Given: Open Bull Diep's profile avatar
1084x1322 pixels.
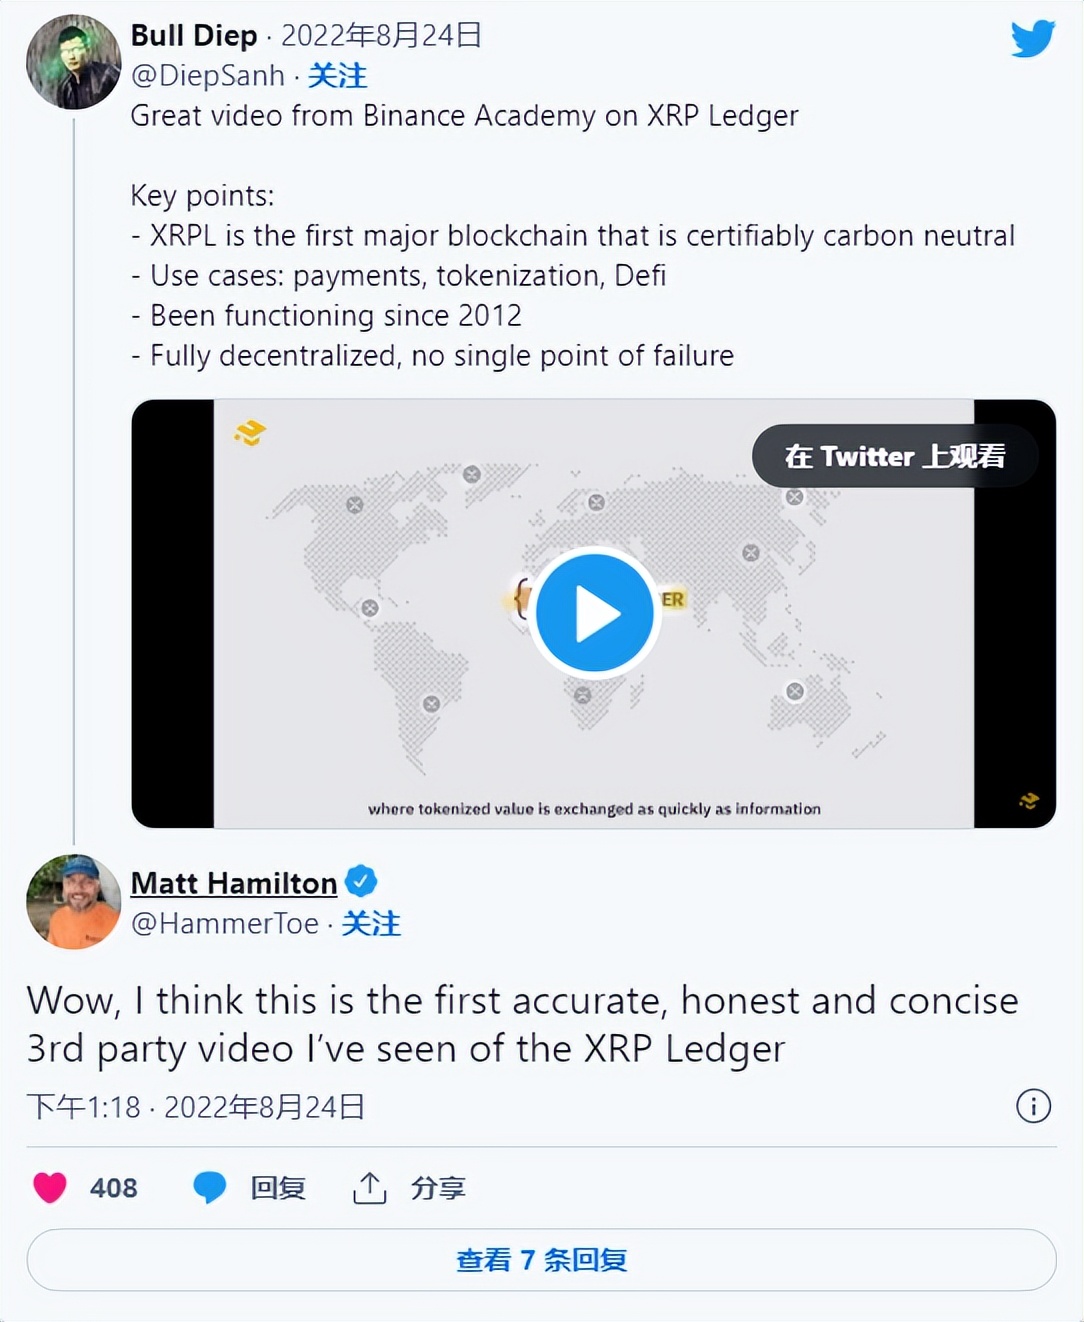Looking at the screenshot, I should (x=74, y=62).
